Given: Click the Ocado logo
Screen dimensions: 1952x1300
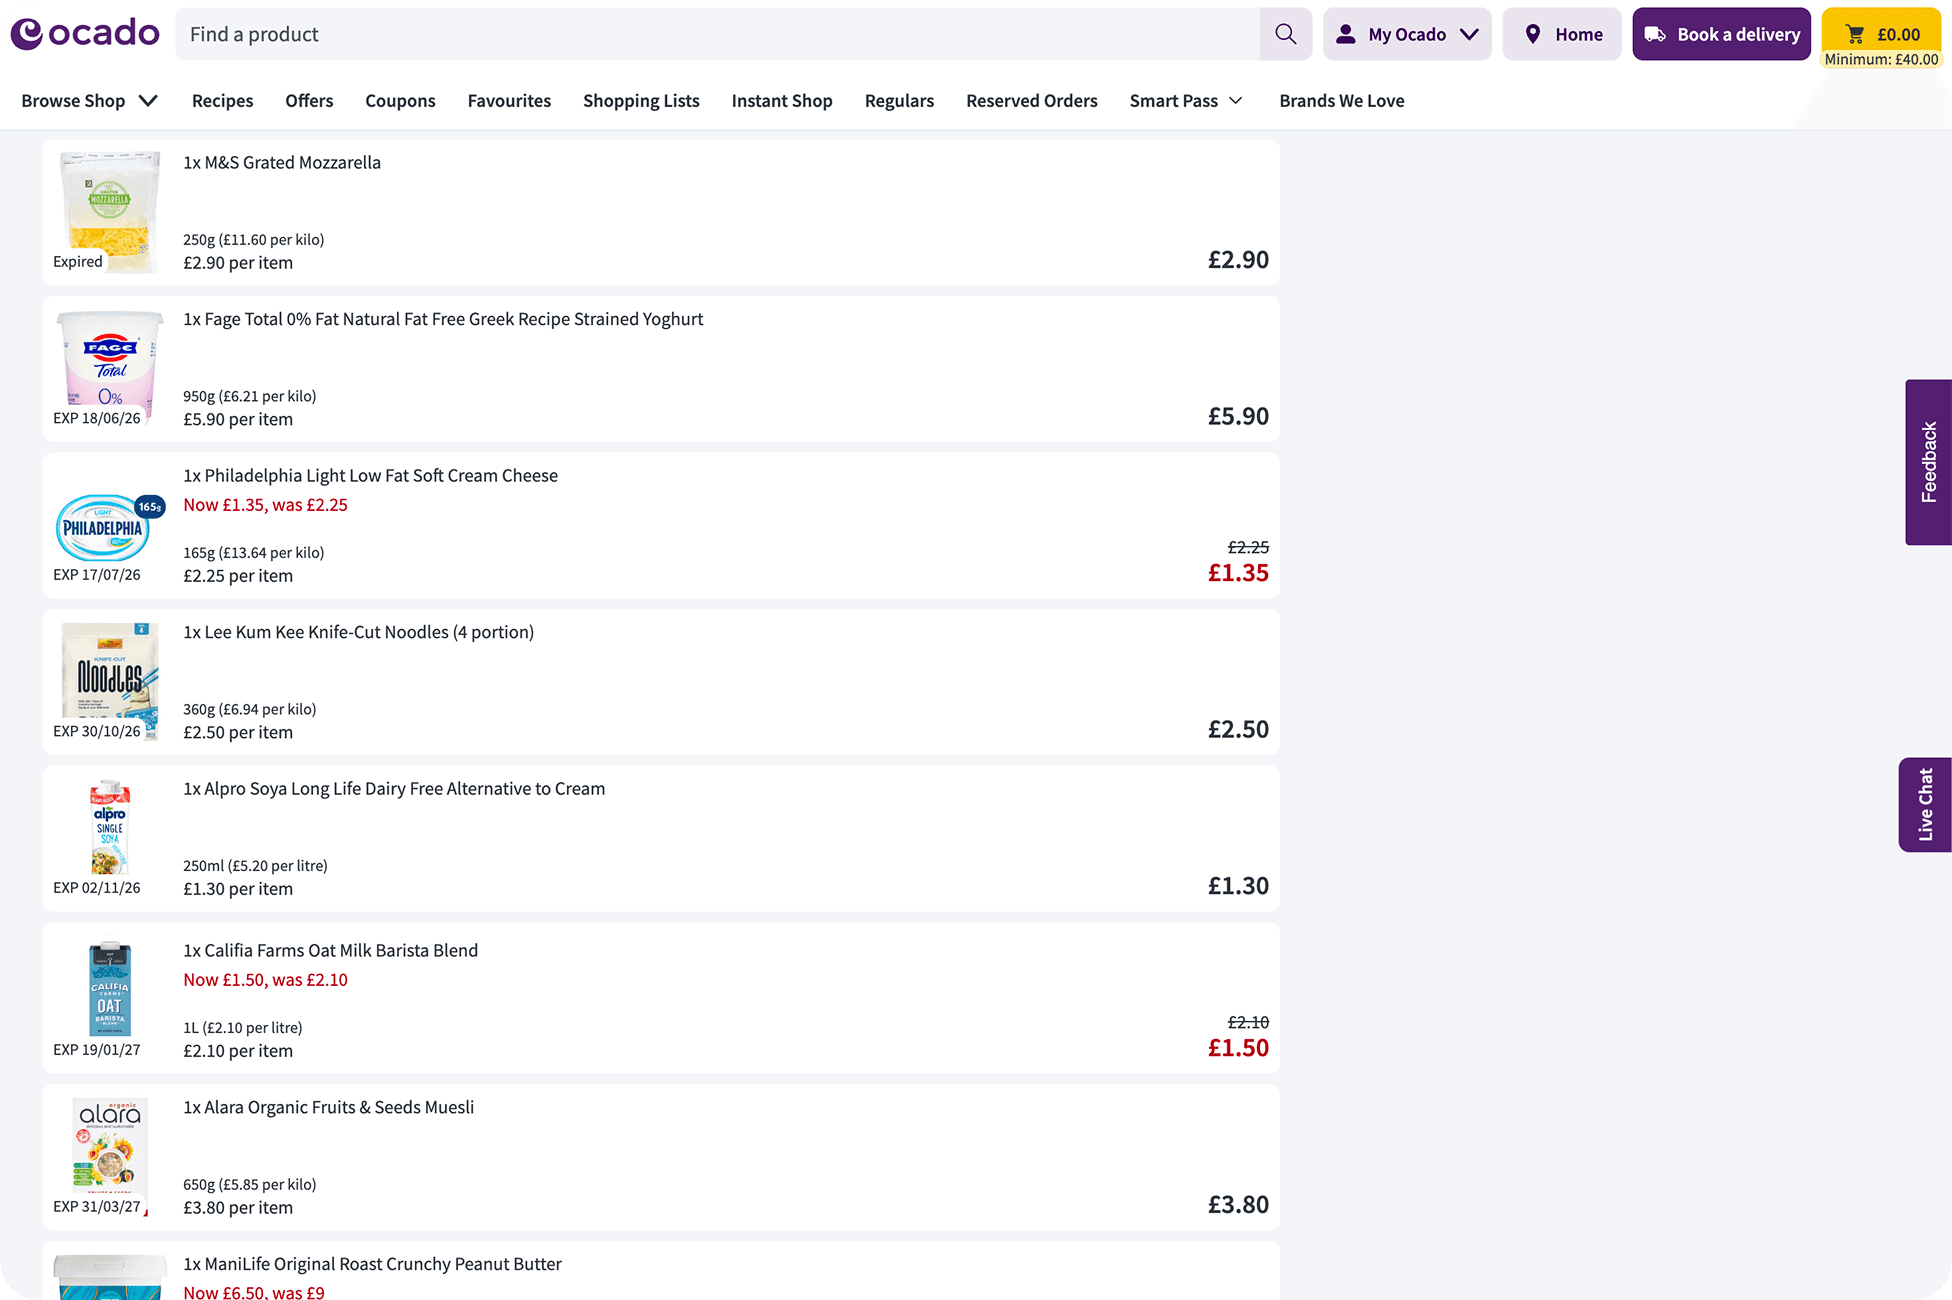Looking at the screenshot, I should 85,33.
